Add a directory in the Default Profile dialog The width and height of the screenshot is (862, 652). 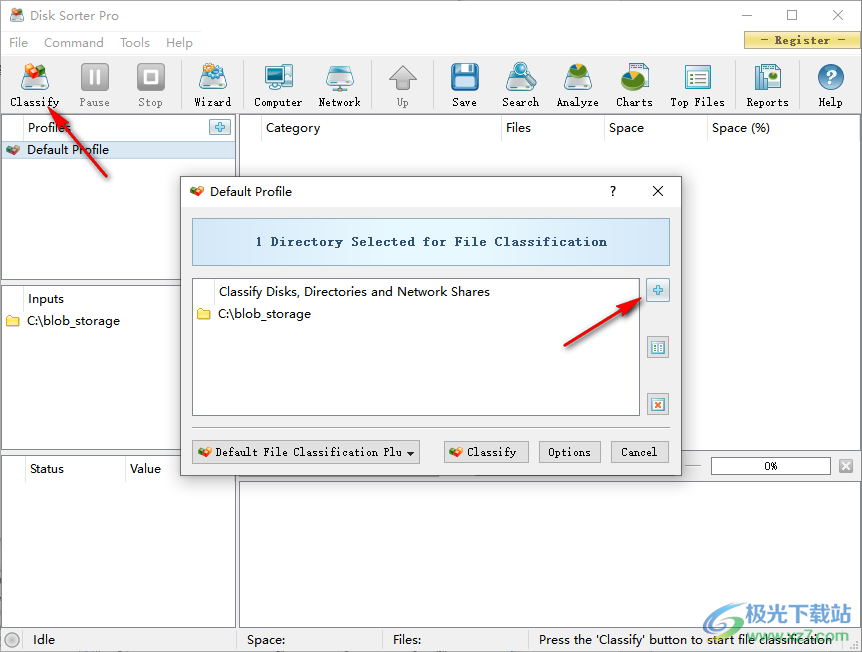coord(657,290)
